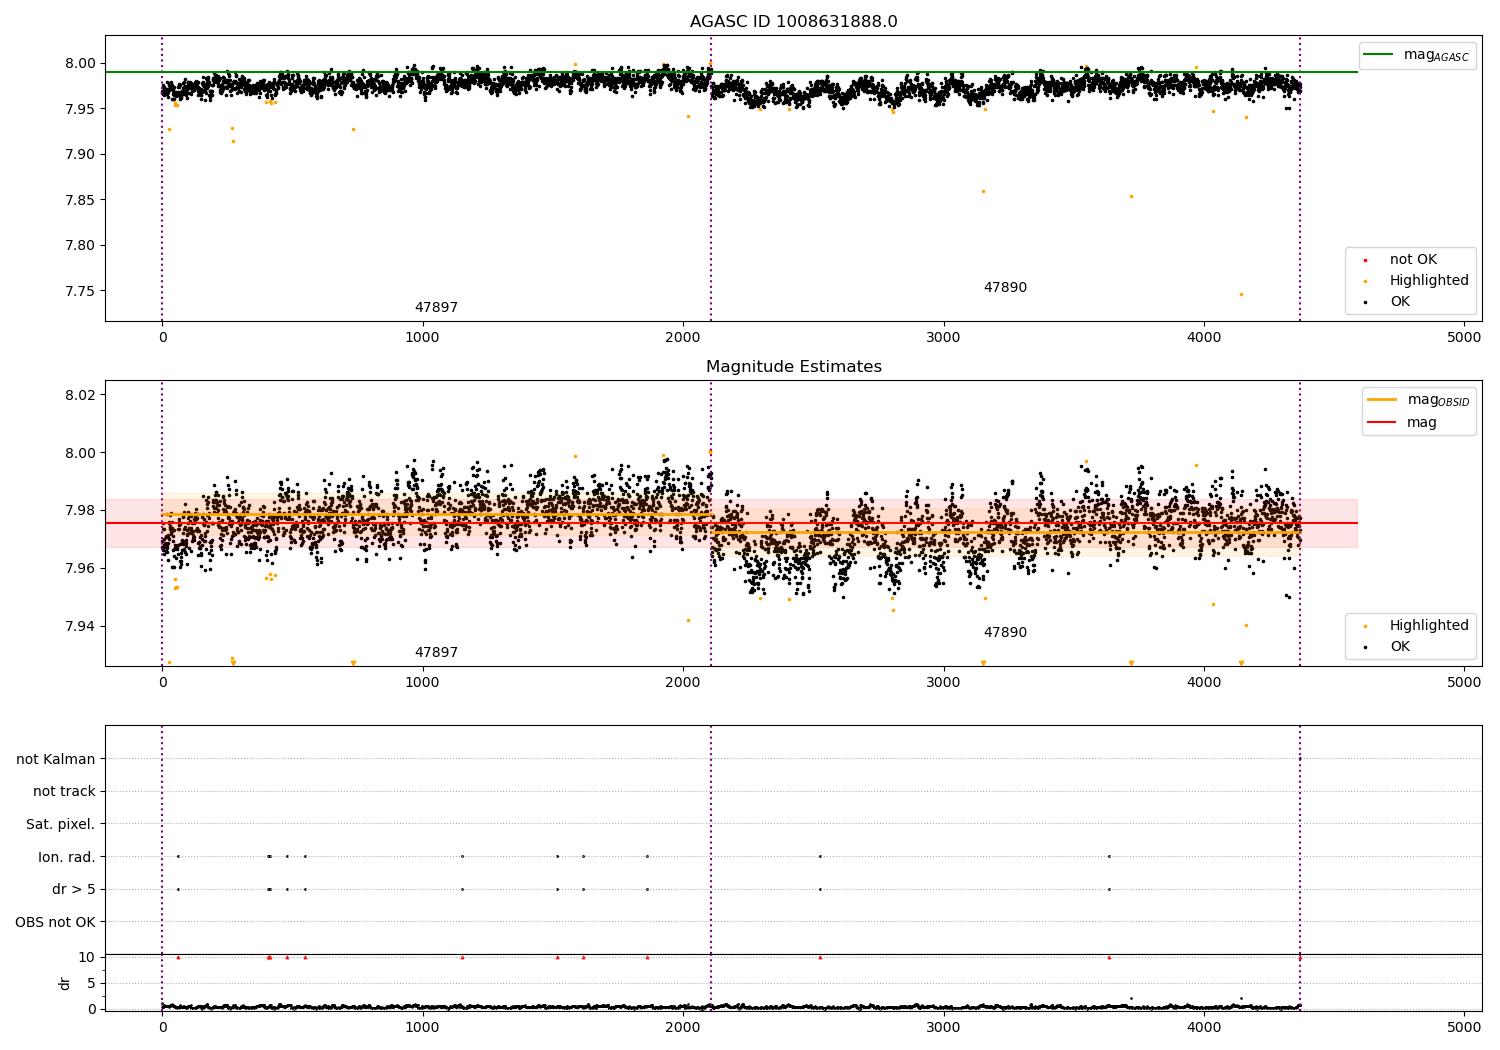Click the 8.02 tick on the middle y-axis
This screenshot has width=1500, height=1050.
[80, 395]
